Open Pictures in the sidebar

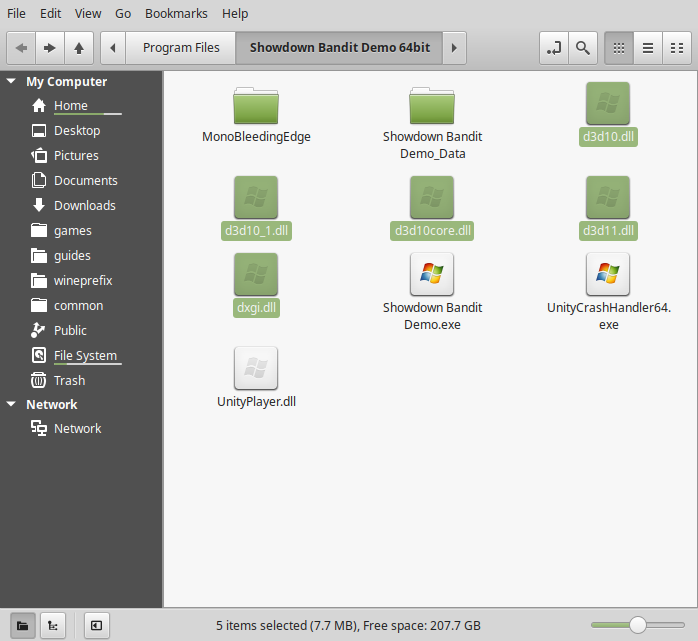(81, 155)
